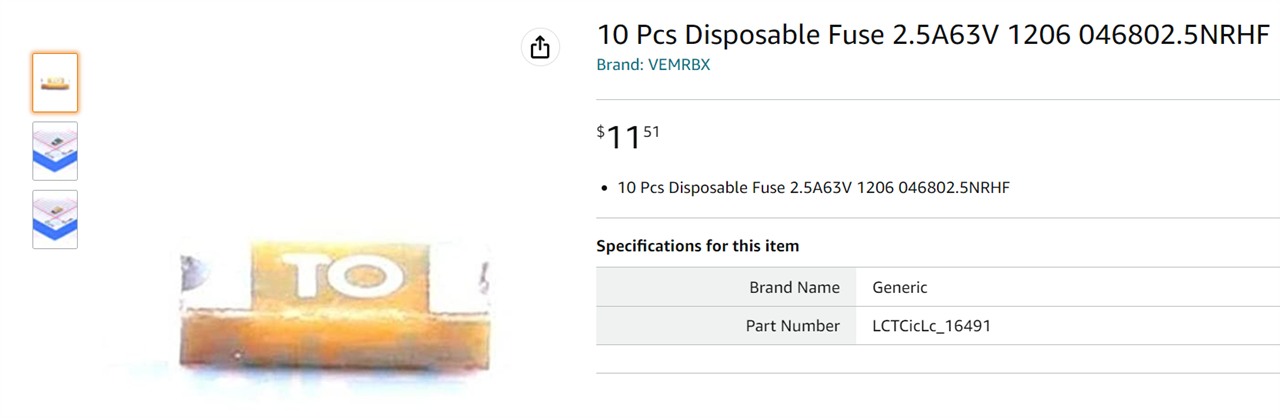This screenshot has height=418, width=1280.
Task: Click the "TO" marking on the fuse image
Action: point(343,275)
